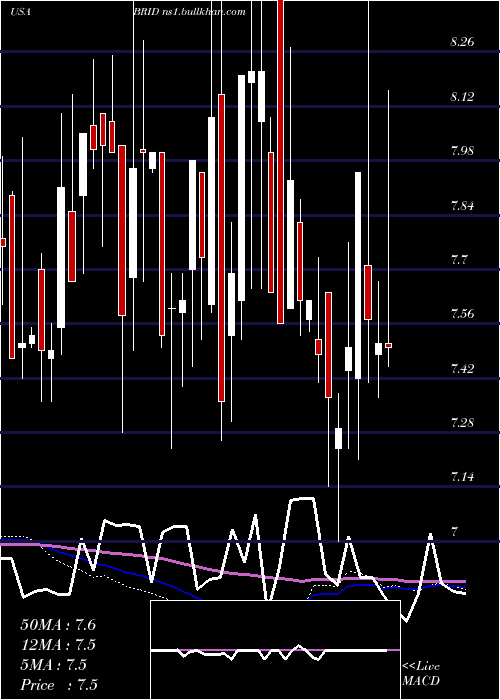Click the 7.7 price axis label

coord(459,260)
